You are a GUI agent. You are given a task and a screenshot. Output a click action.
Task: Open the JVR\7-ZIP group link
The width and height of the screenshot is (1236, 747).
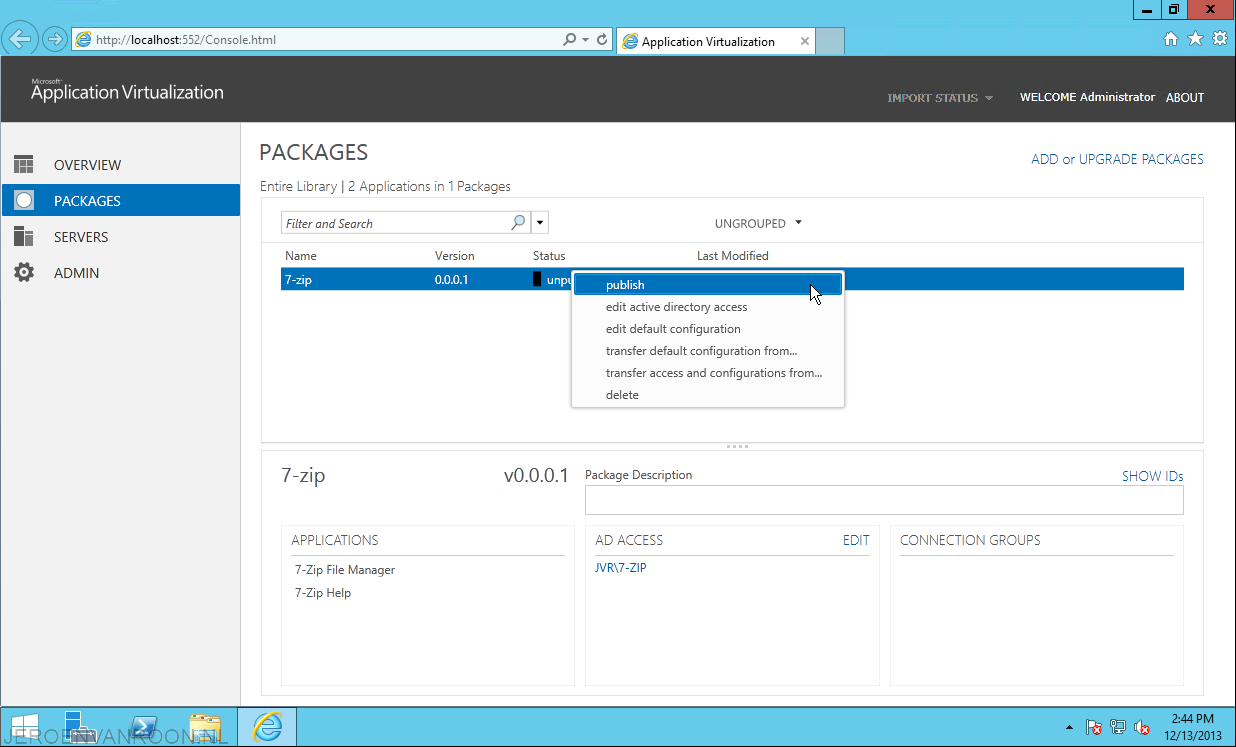click(x=620, y=568)
